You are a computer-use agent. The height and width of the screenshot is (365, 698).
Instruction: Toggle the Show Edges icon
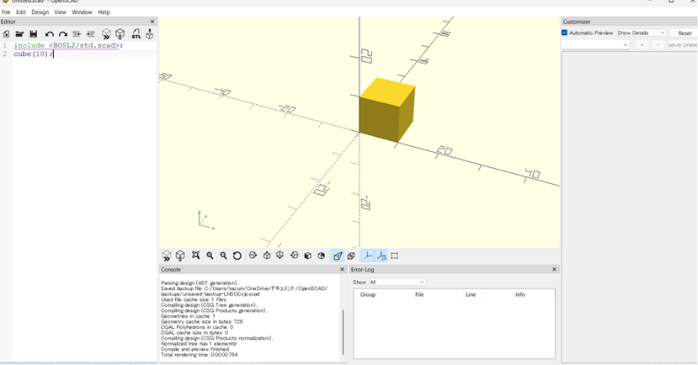click(x=394, y=256)
